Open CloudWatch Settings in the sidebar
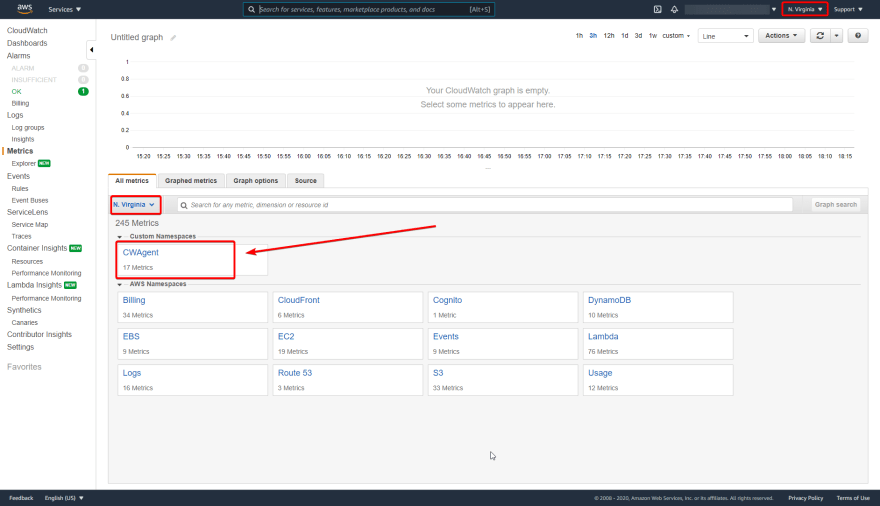The image size is (880, 506). coord(20,348)
